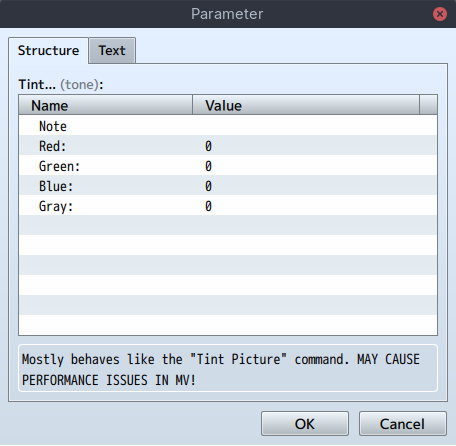Click the Gray value cell showing 0
This screenshot has height=446, width=456.
pyautogui.click(x=315, y=205)
